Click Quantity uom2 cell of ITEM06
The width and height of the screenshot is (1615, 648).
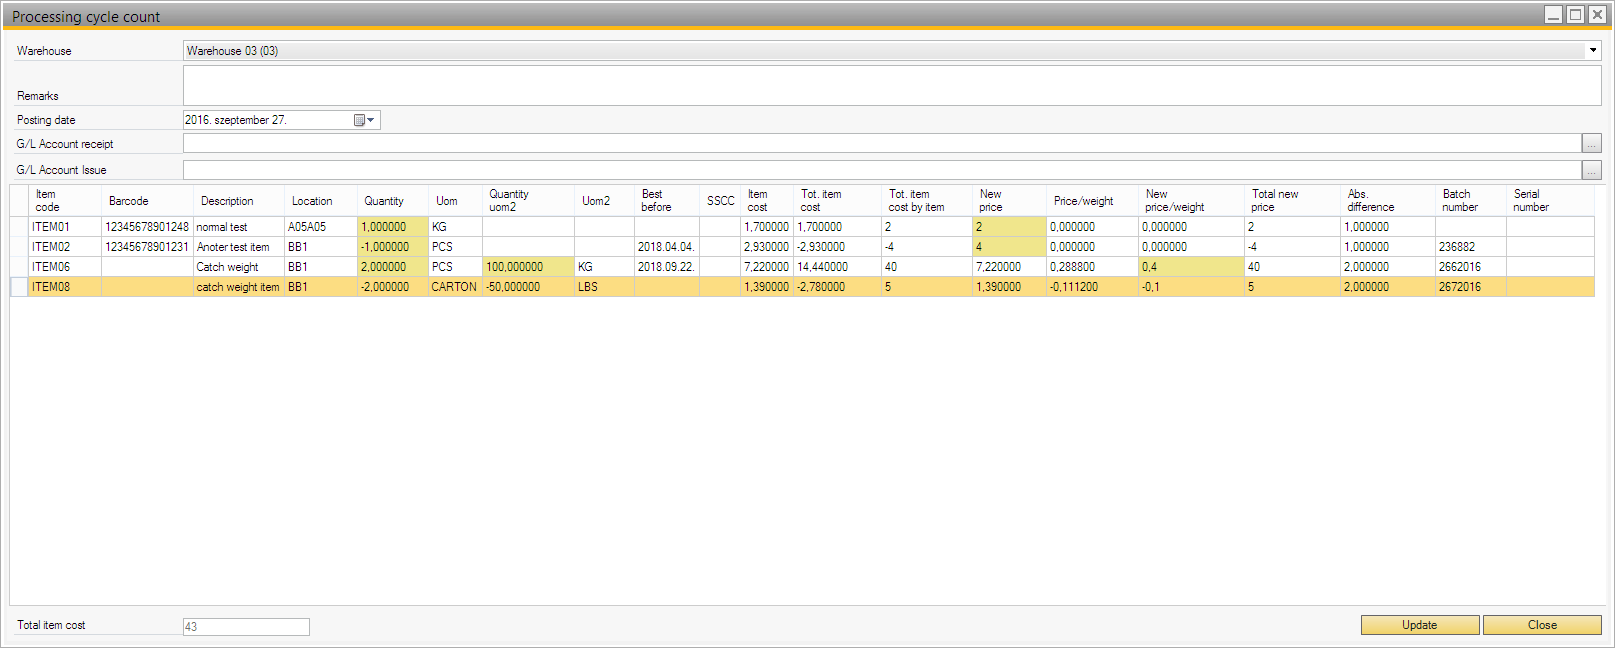[x=527, y=267]
